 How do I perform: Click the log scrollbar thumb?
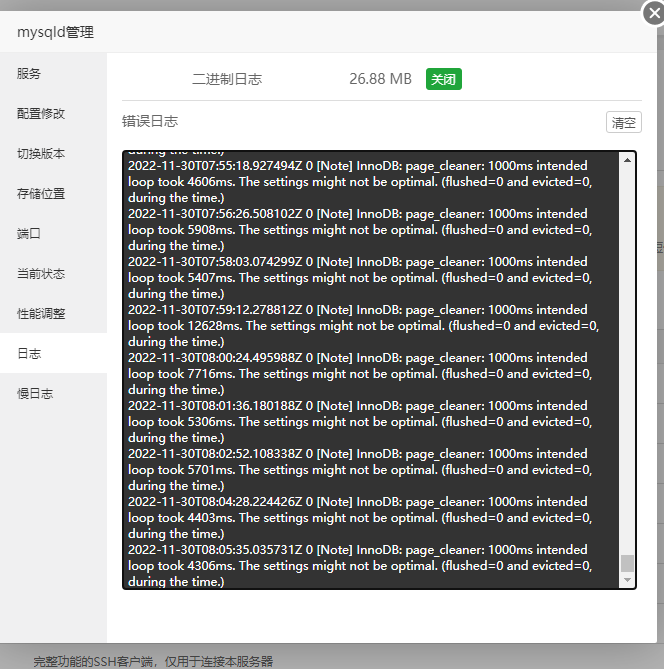click(x=627, y=563)
